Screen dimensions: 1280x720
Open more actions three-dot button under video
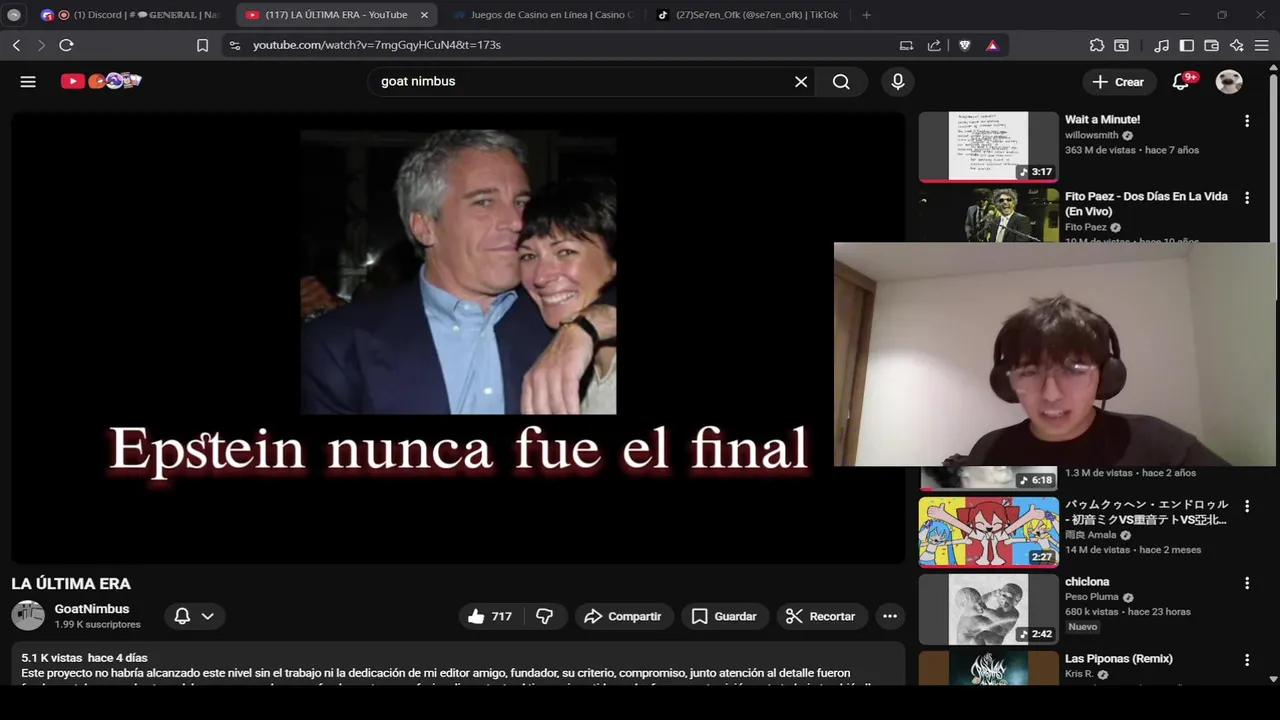pyautogui.click(x=890, y=616)
